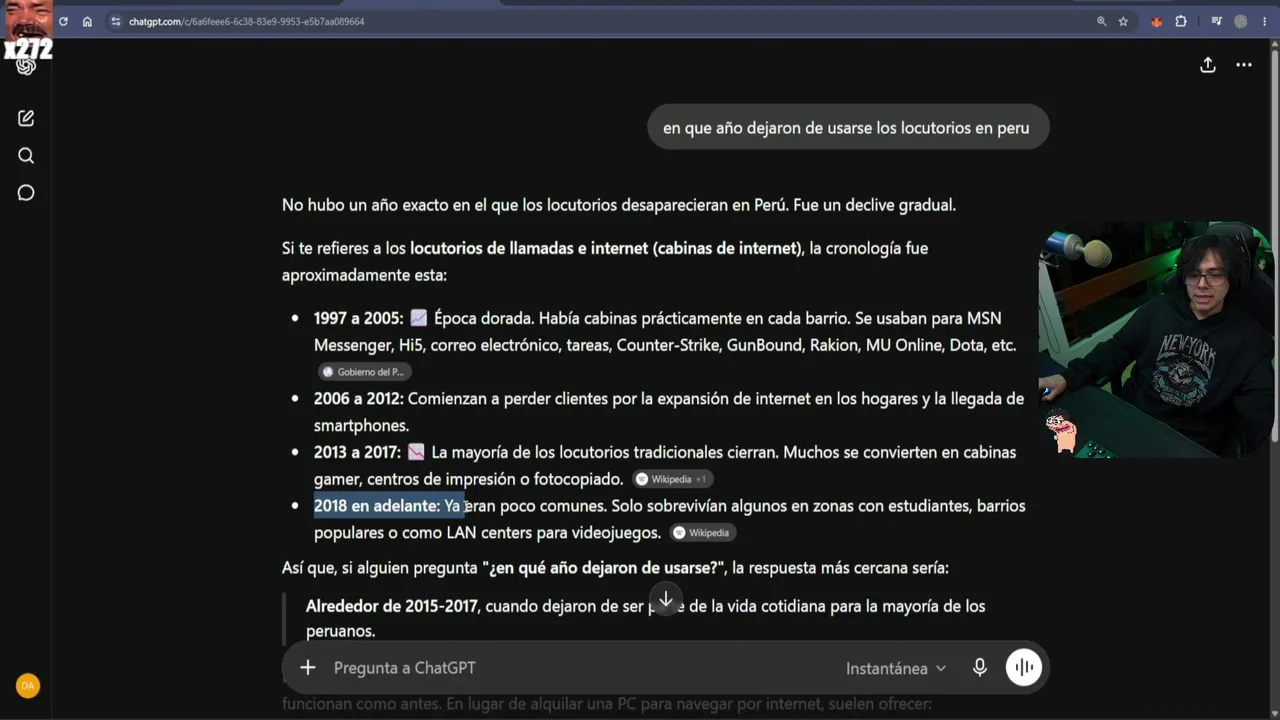Open the Wikipedia +1 source citation
Viewport: 1280px width, 720px height.
pos(672,479)
